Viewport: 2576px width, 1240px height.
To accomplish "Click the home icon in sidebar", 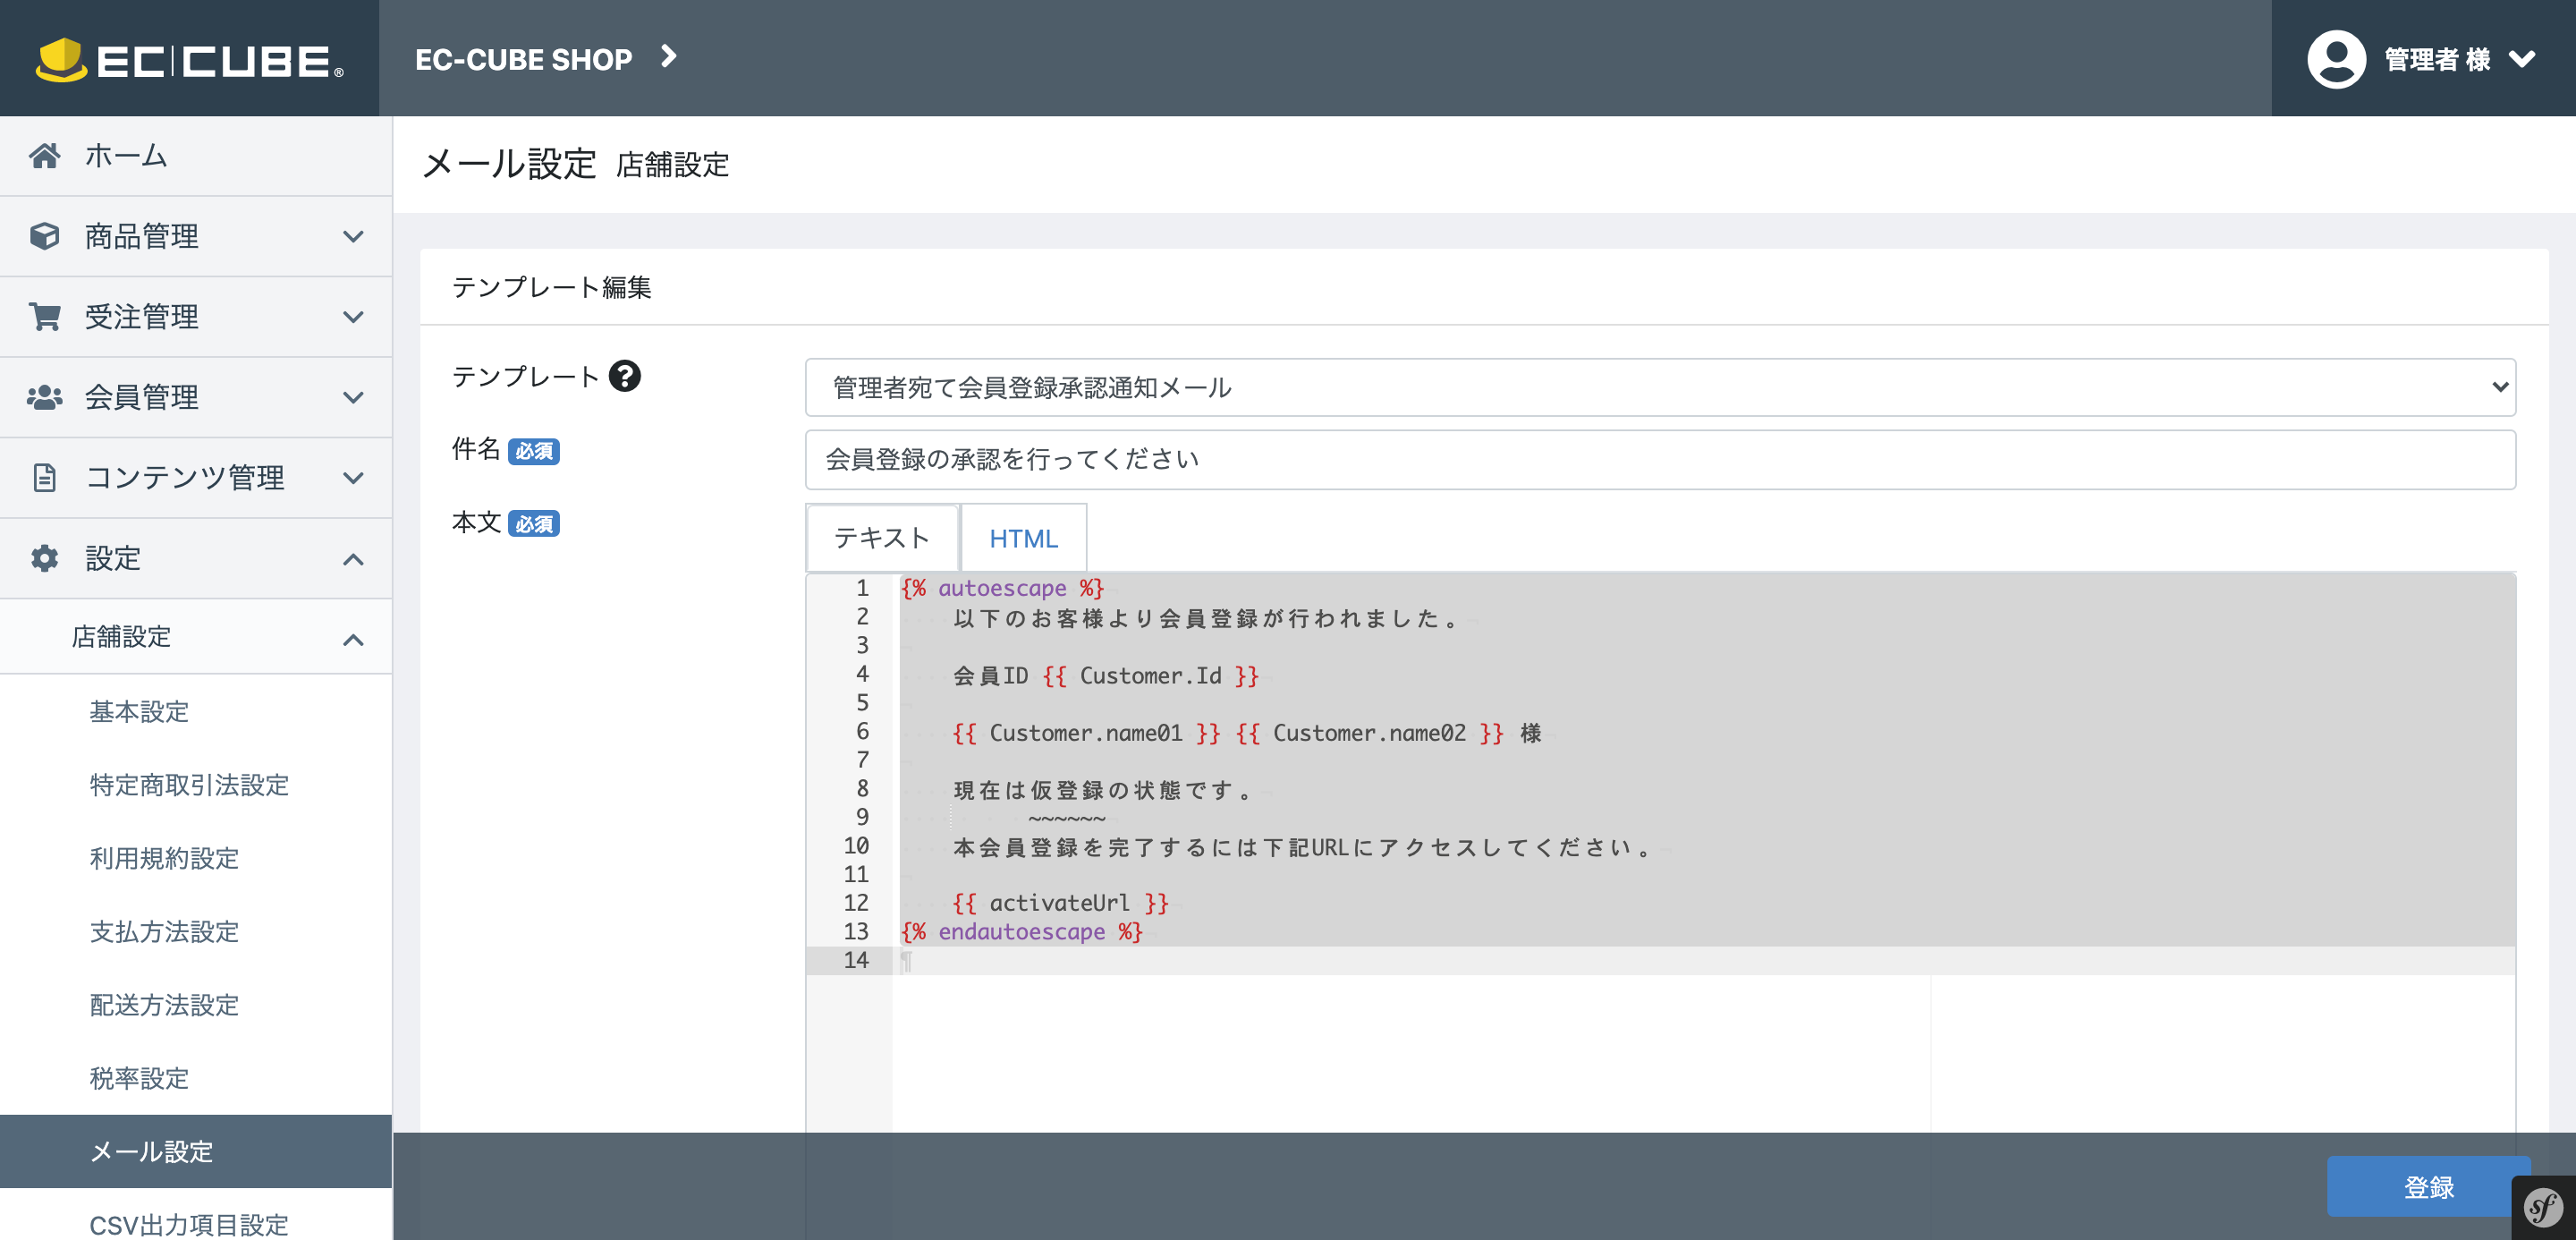I will (x=44, y=156).
